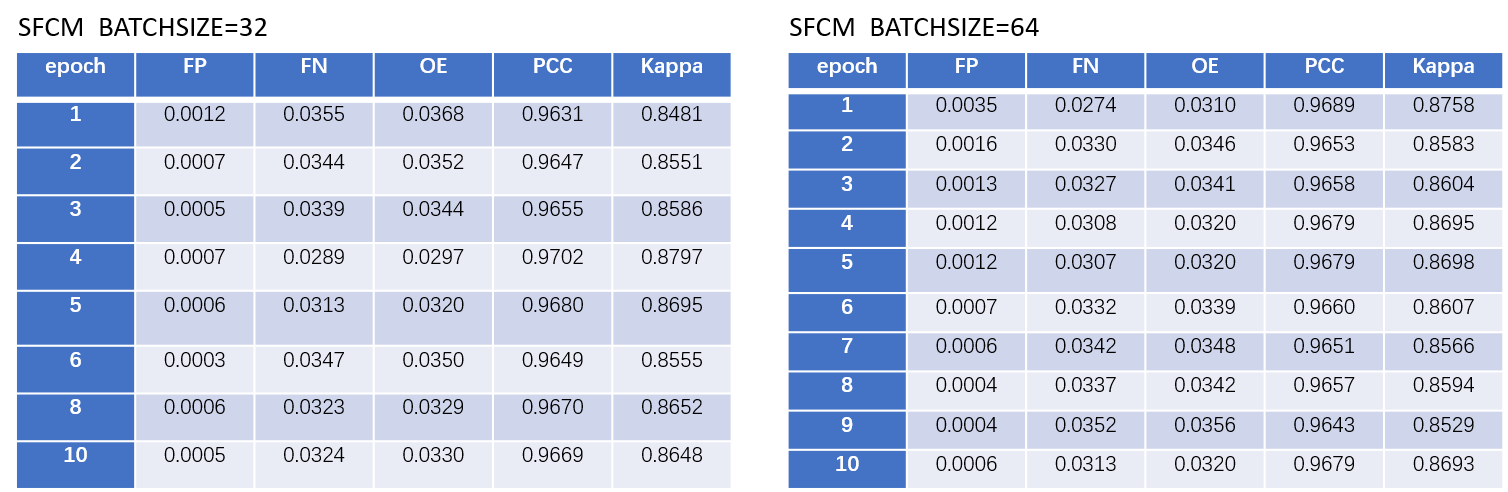Select the FP header in the right table
Screen dimensions: 1508x492
[966, 67]
